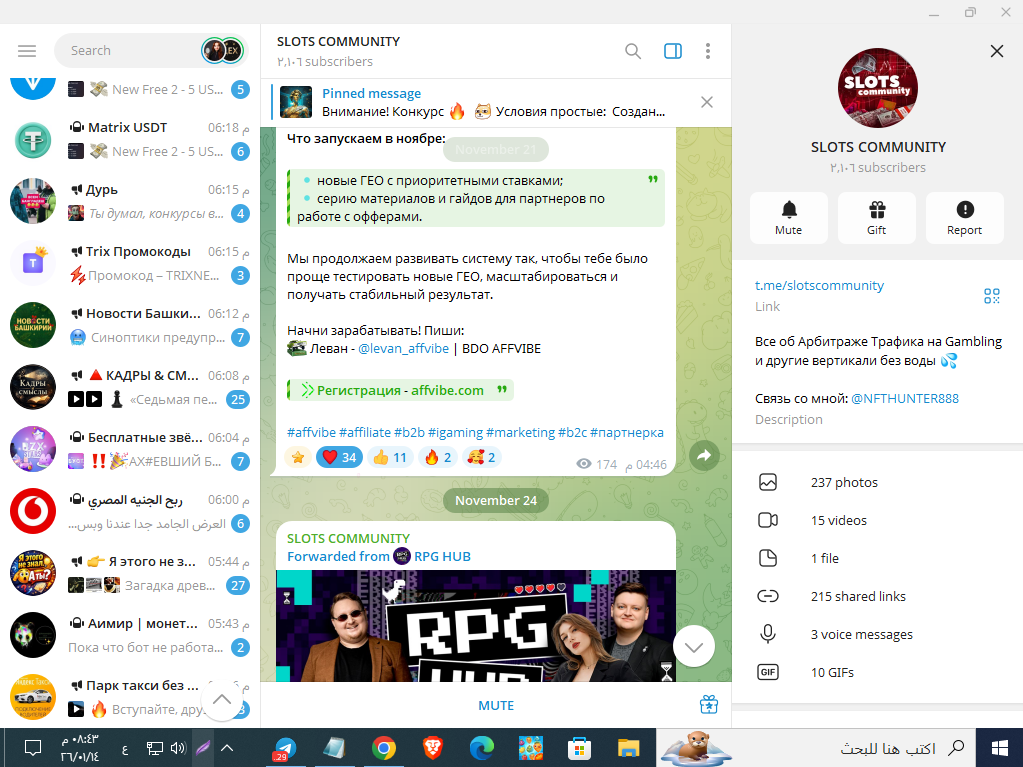Open the 3 voice messages list
1023x767 pixels.
(878, 635)
